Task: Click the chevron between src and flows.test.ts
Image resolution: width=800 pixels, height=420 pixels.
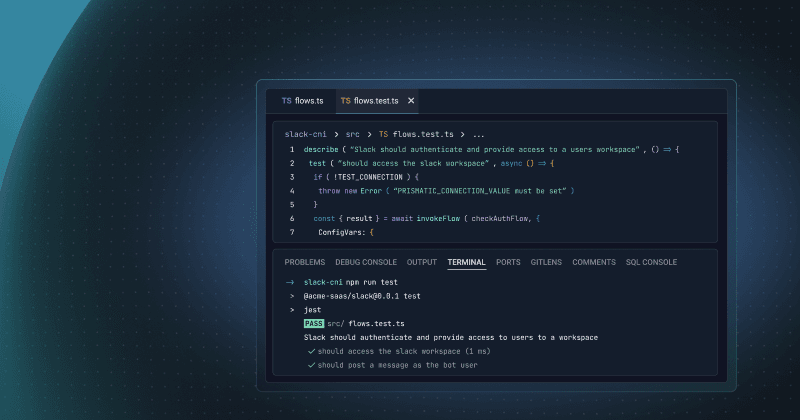Action: [369, 135]
